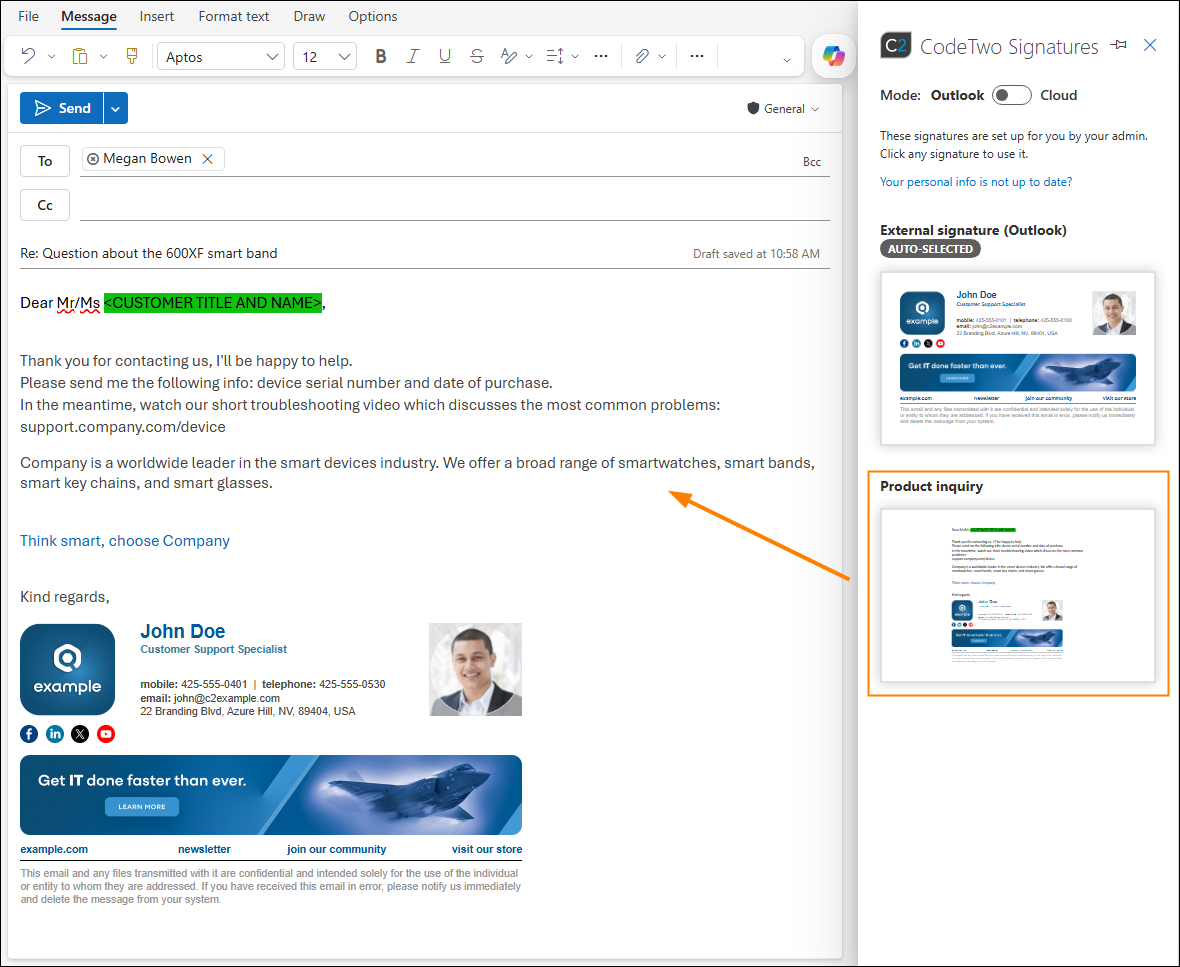Click the YouTube icon in the email signature

[x=106, y=734]
